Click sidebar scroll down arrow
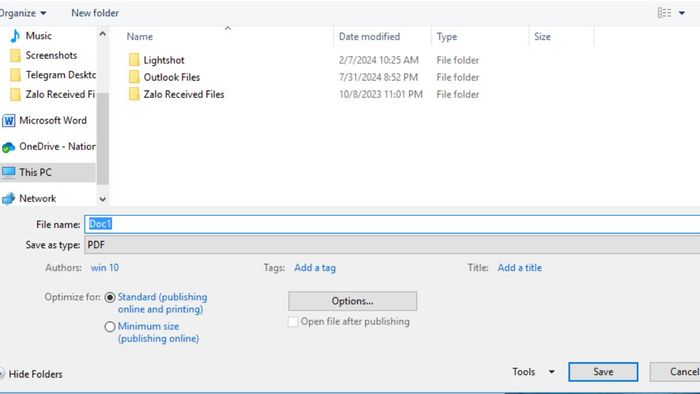This screenshot has width=700, height=394. point(103,199)
